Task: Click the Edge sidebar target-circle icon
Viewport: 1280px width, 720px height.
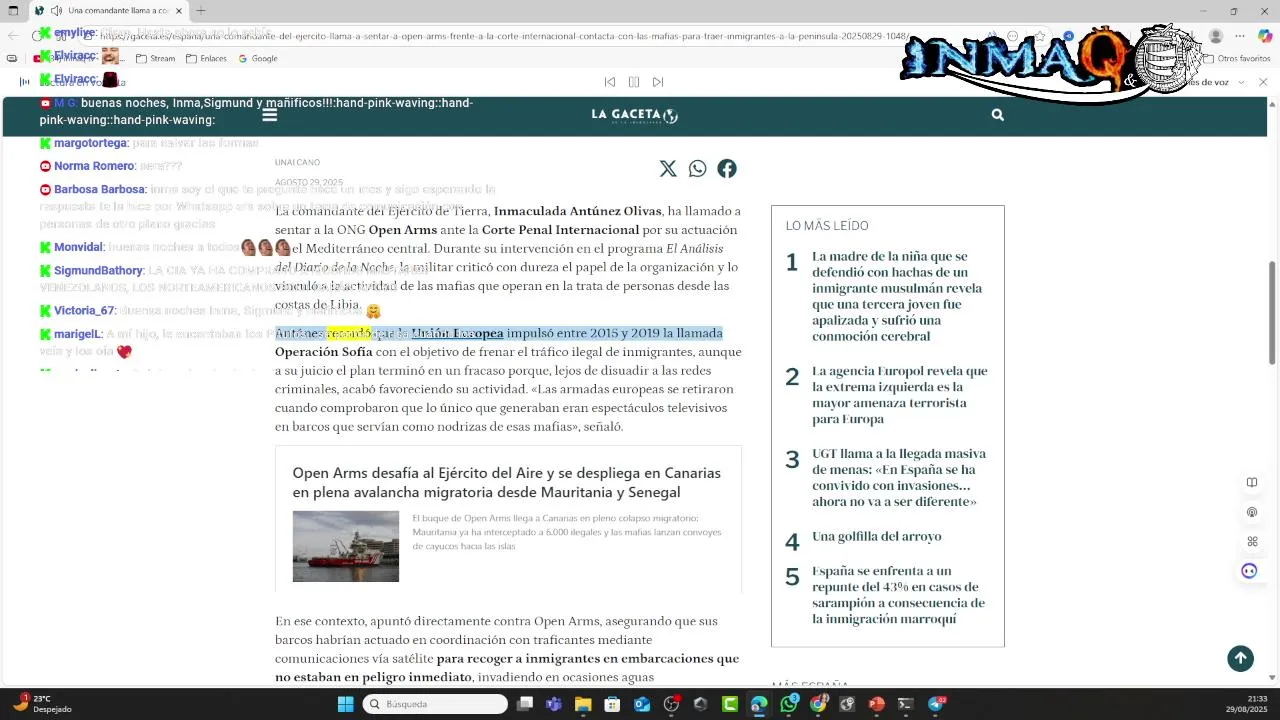Action: pos(1252,512)
